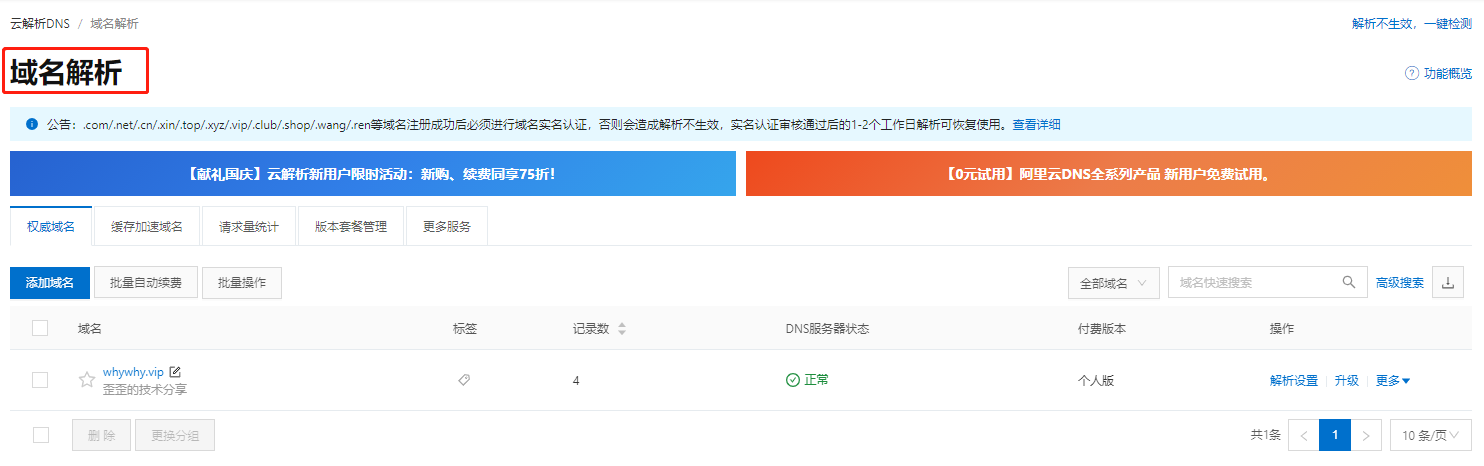The width and height of the screenshot is (1484, 466).
Task: Click the download export icon button
Action: 1447,283
